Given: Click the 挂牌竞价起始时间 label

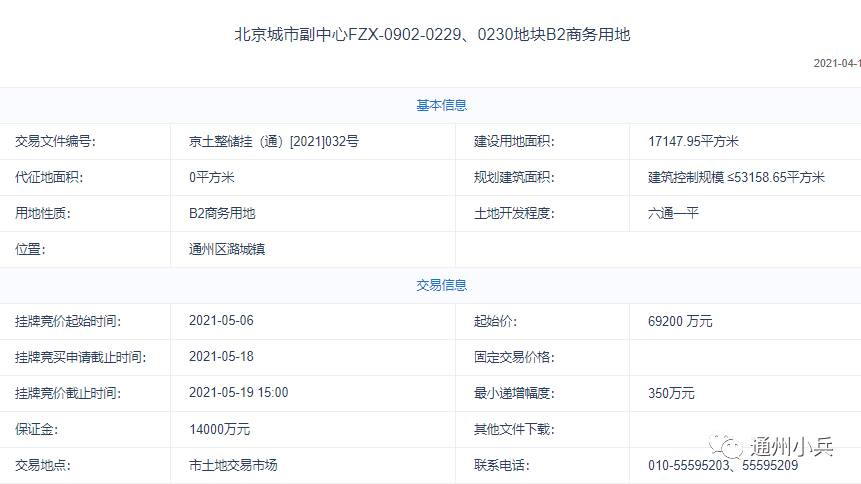Looking at the screenshot, I should tap(68, 321).
